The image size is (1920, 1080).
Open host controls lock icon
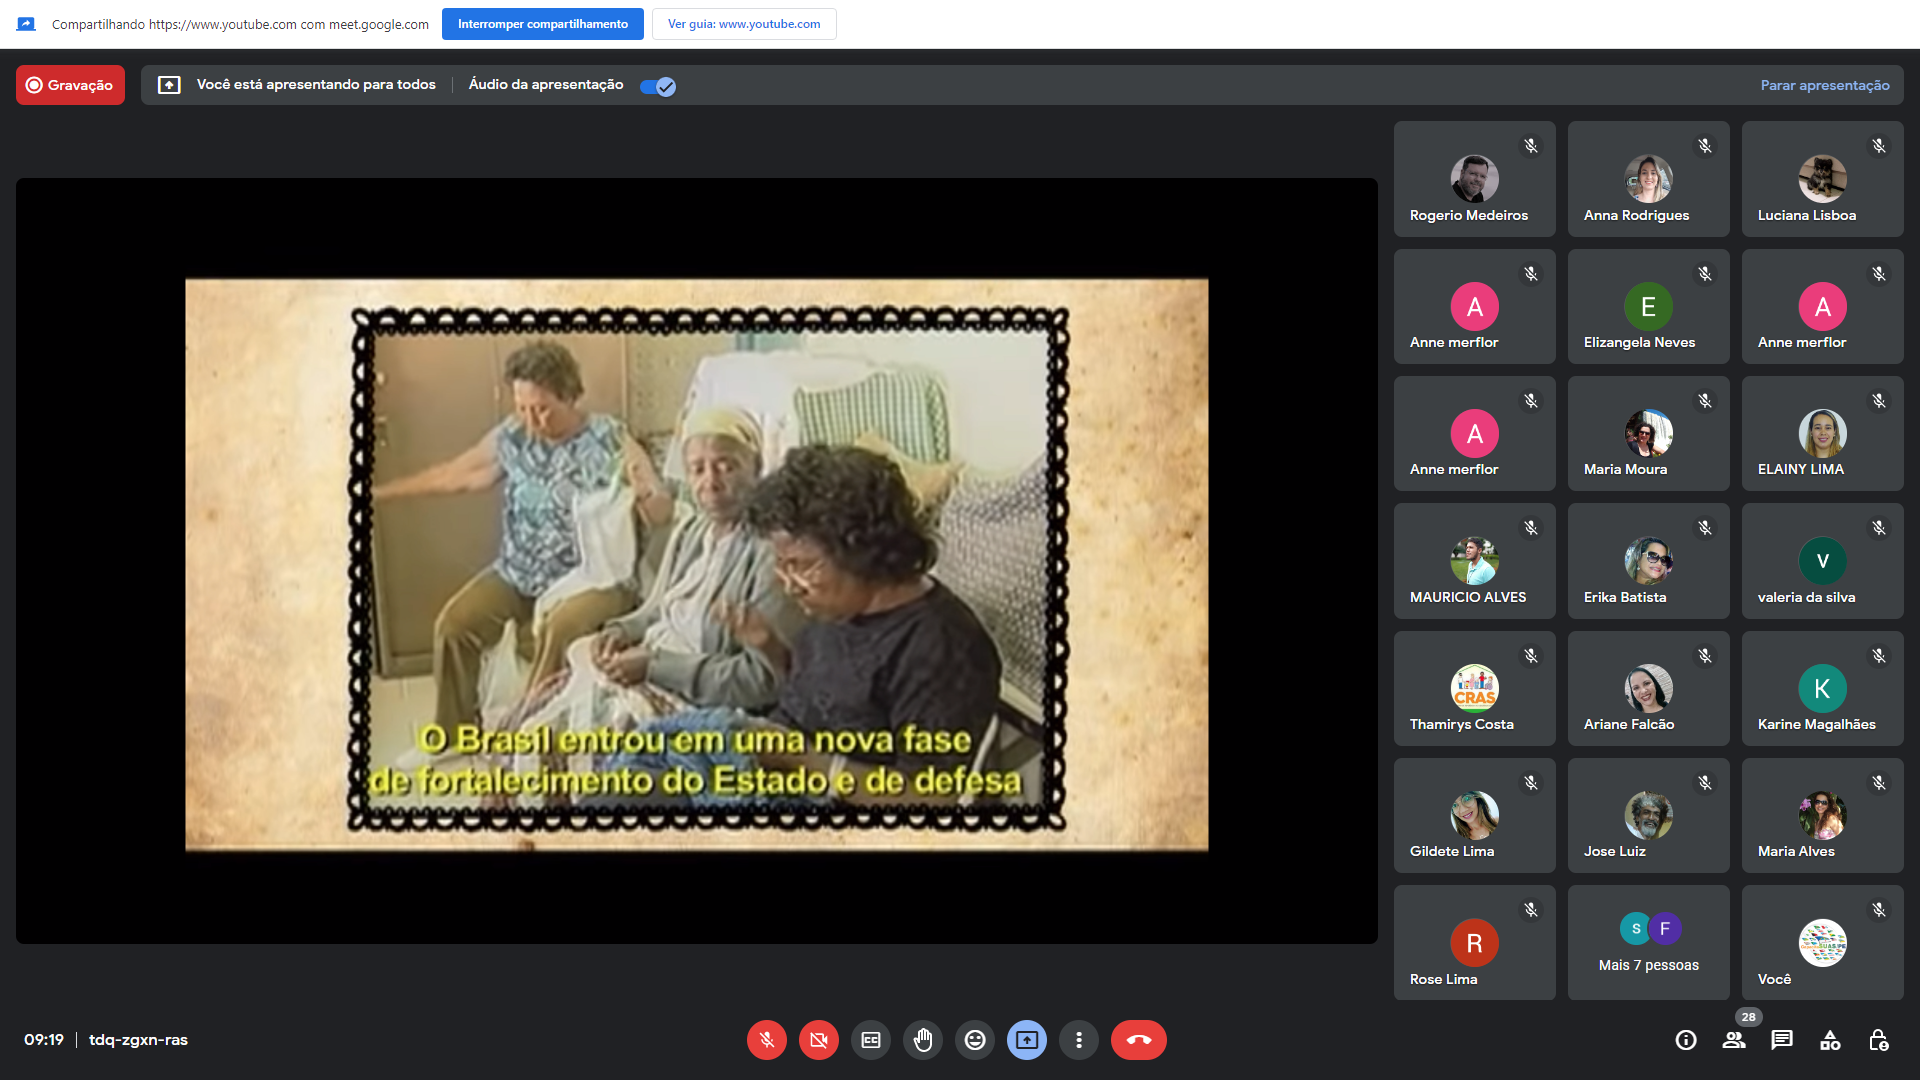pyautogui.click(x=1878, y=1040)
